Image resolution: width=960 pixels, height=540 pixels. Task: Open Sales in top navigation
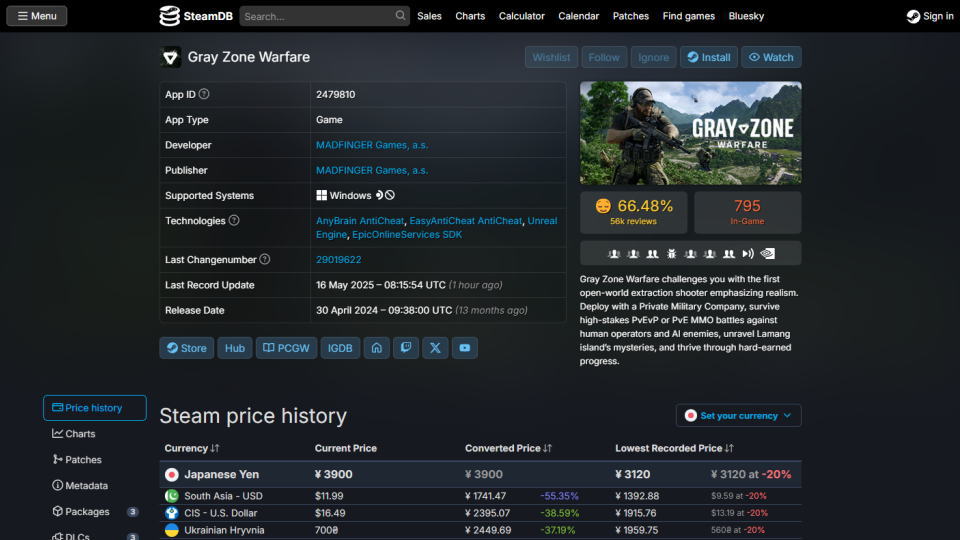pos(429,16)
